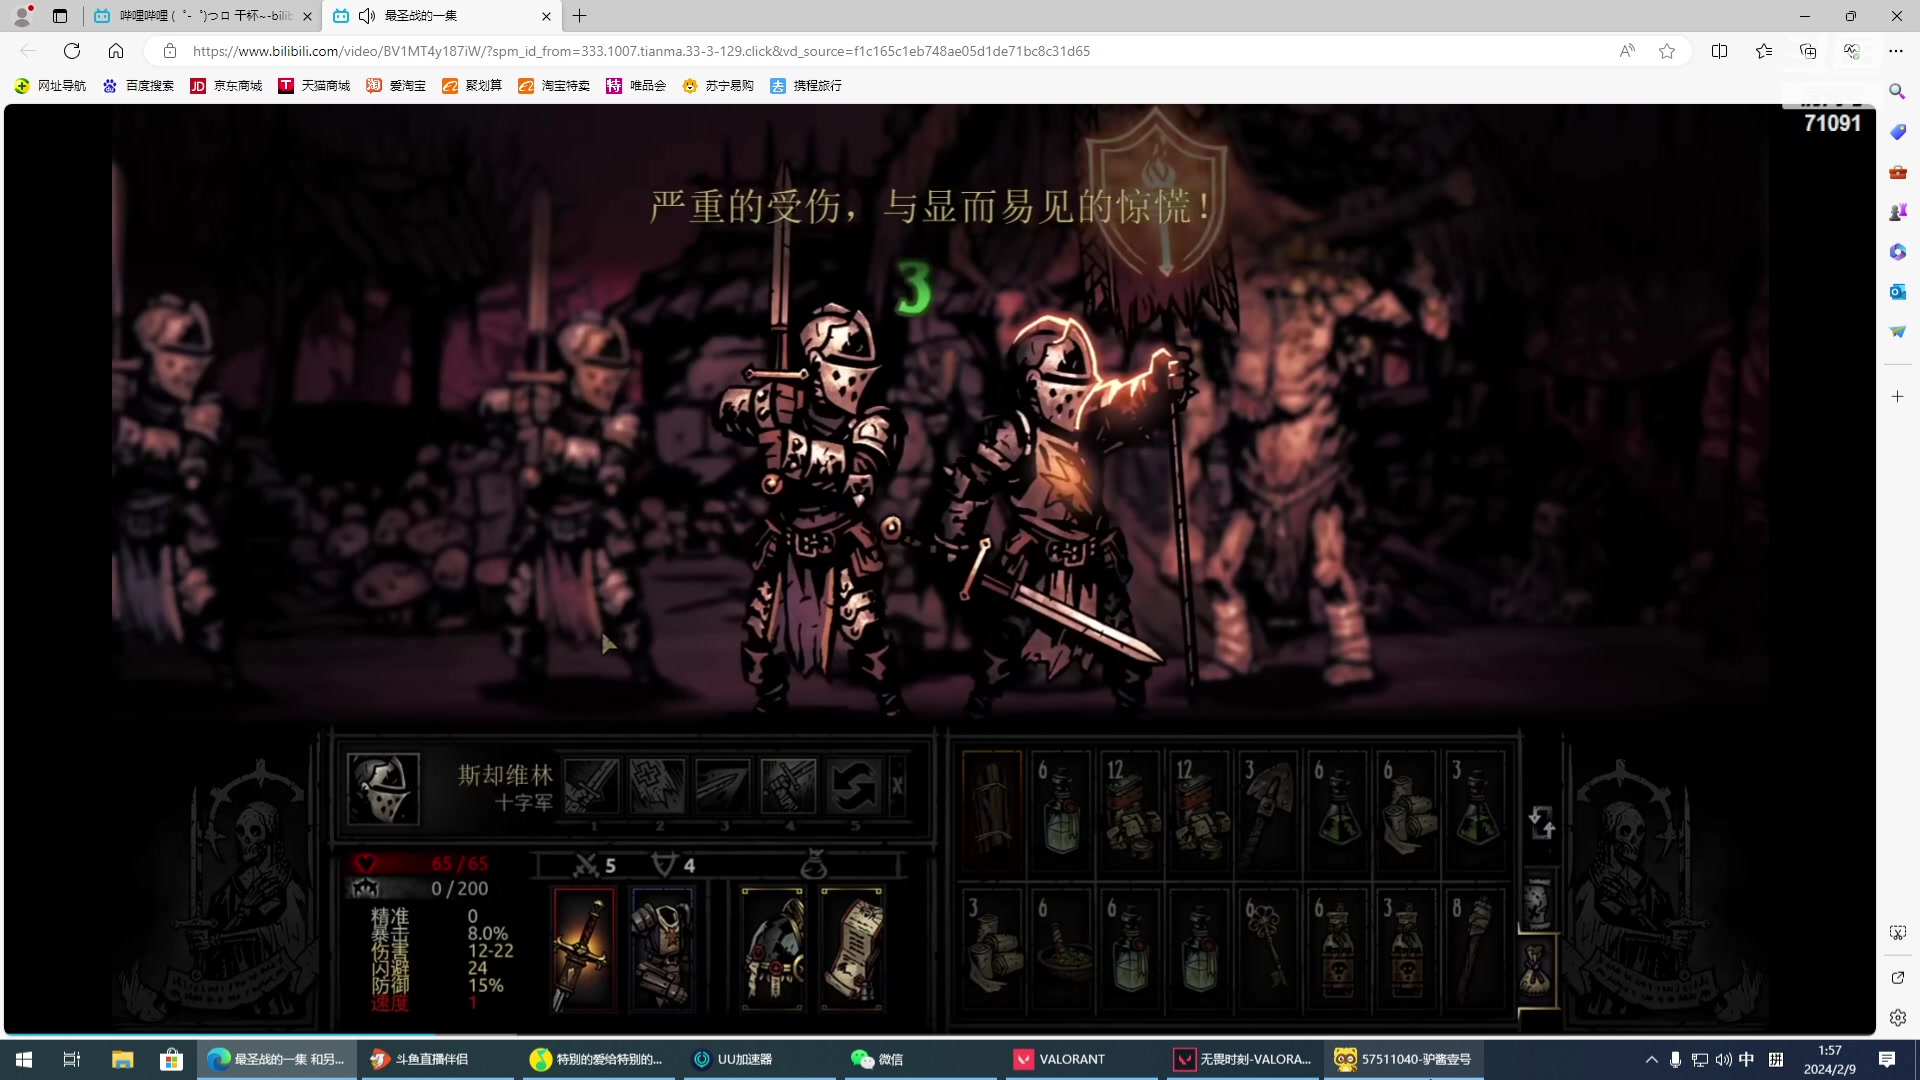Open the 苏宁易购 bookmark
The image size is (1920, 1080).
tap(718, 86)
